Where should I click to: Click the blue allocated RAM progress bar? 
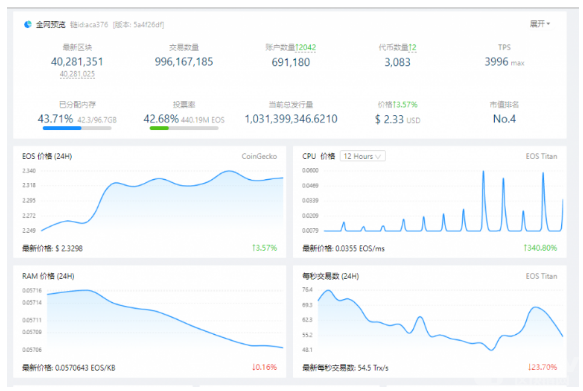click(x=62, y=128)
